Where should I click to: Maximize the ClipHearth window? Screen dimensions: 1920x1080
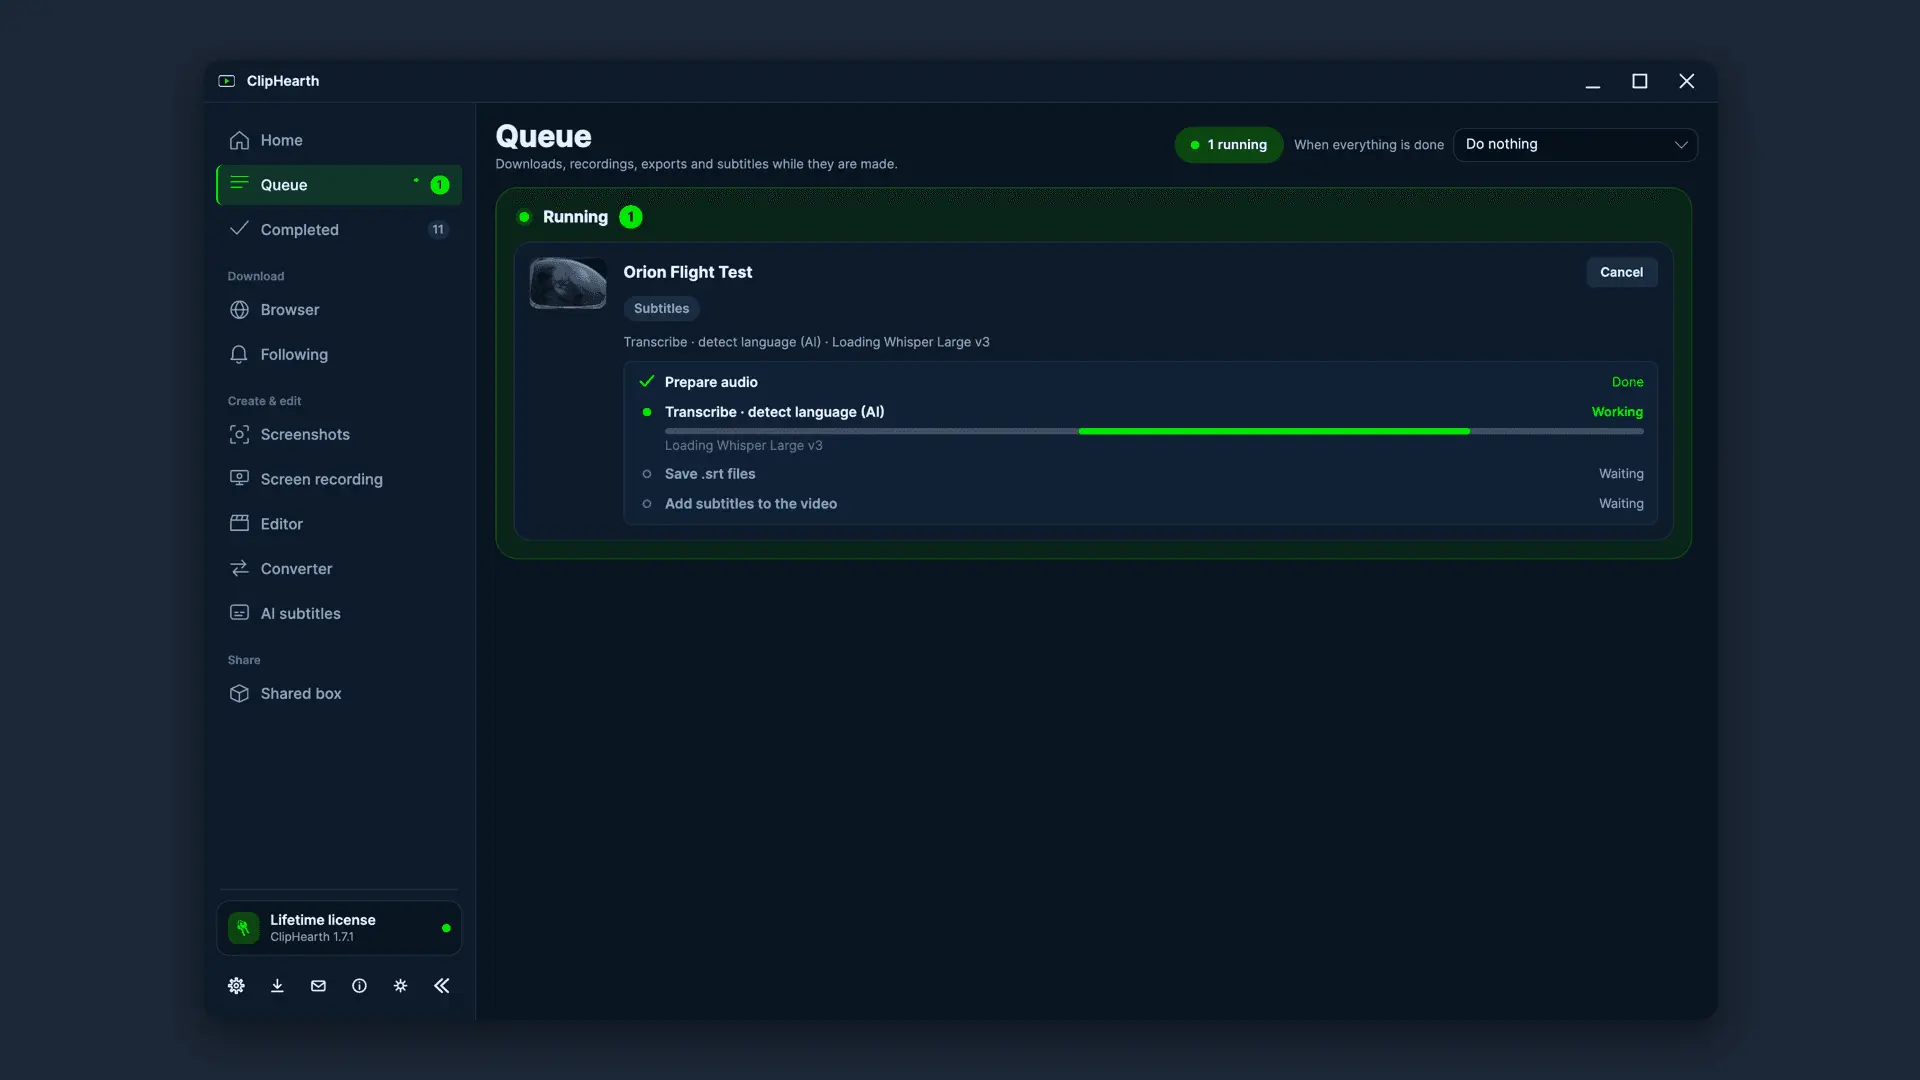click(x=1640, y=81)
